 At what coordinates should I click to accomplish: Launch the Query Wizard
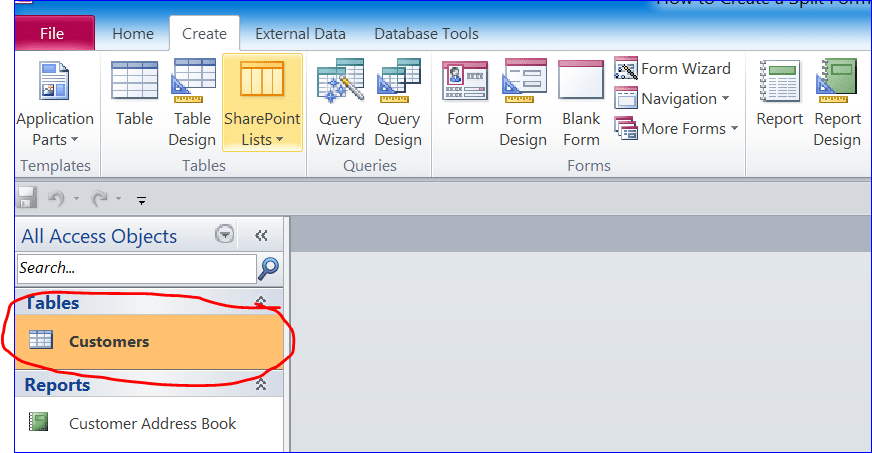340,104
